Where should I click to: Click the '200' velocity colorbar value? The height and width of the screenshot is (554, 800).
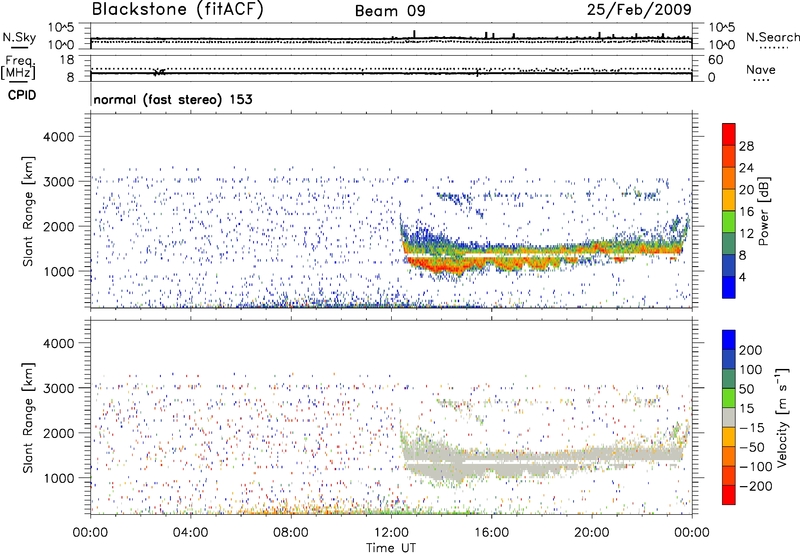point(751,350)
